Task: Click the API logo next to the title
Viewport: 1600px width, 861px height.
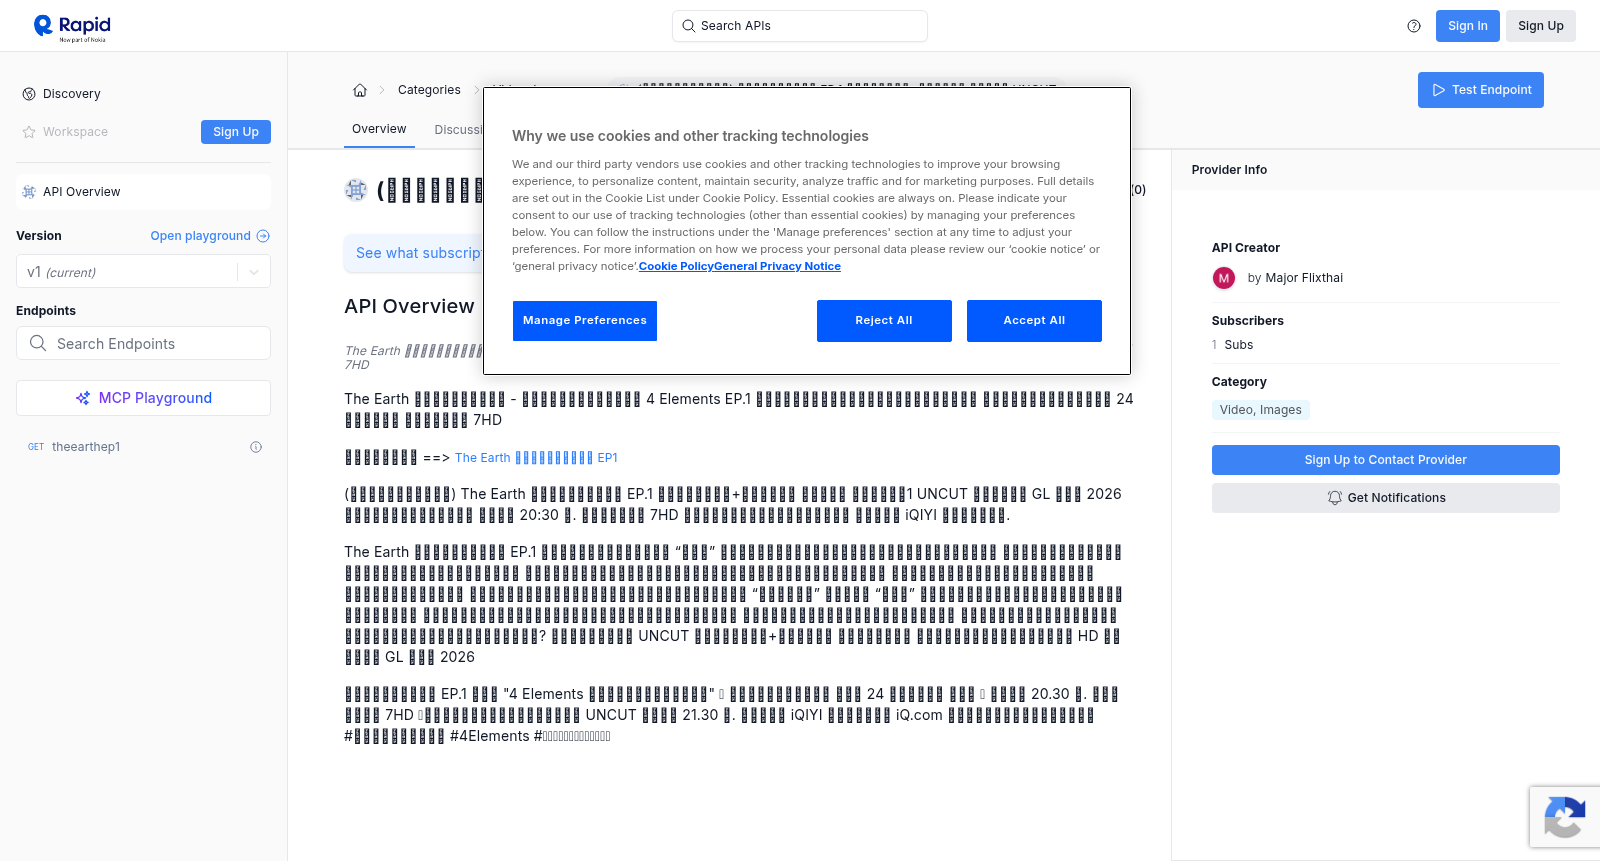Action: [x=356, y=190]
